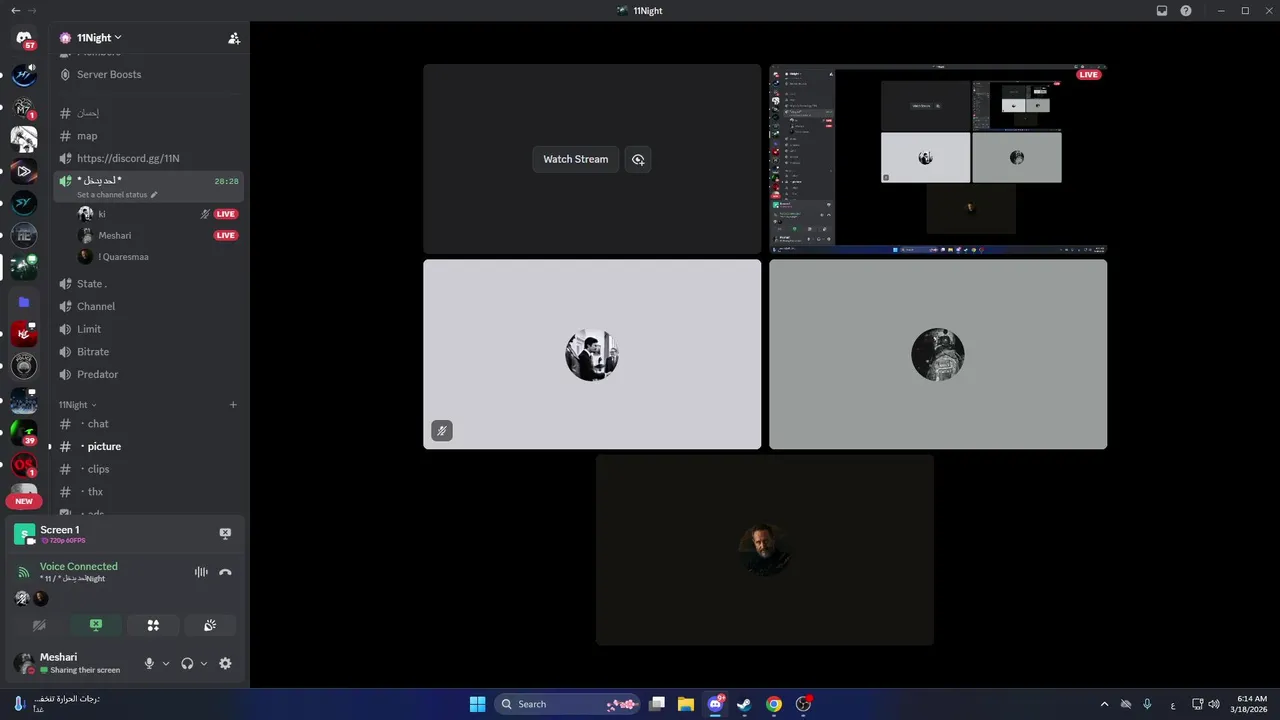Pop out stream icon beside Watch Stream
Screen dimensions: 1280x720
click(x=638, y=159)
